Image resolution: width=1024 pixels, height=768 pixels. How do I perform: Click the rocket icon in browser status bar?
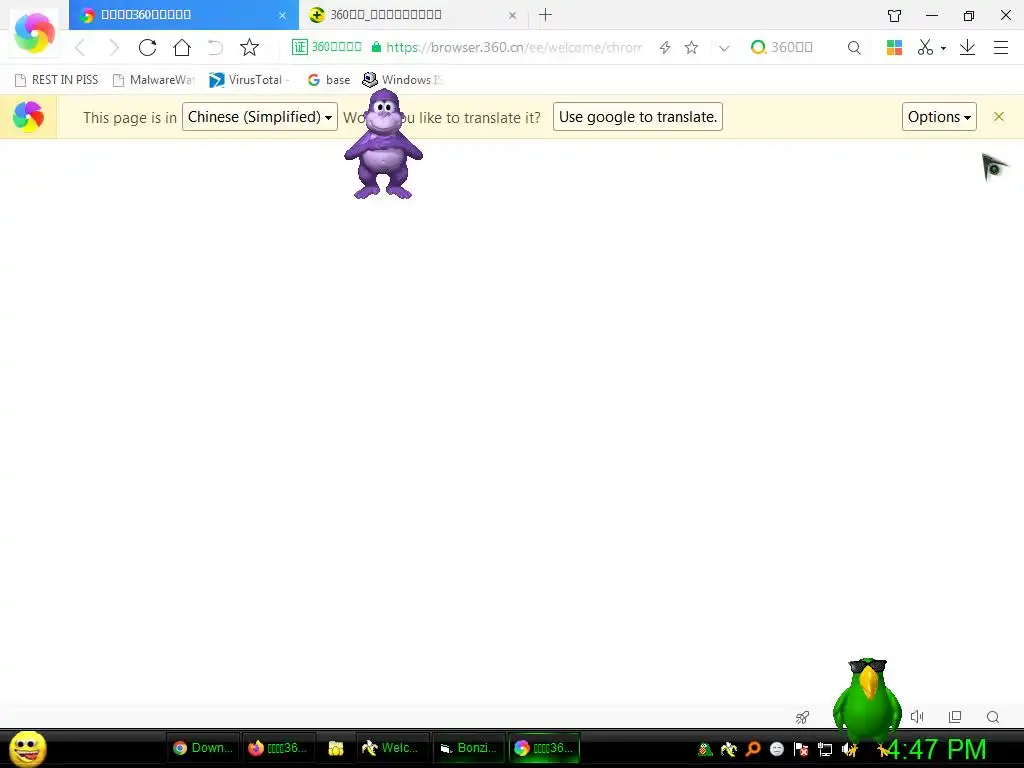[803, 717]
